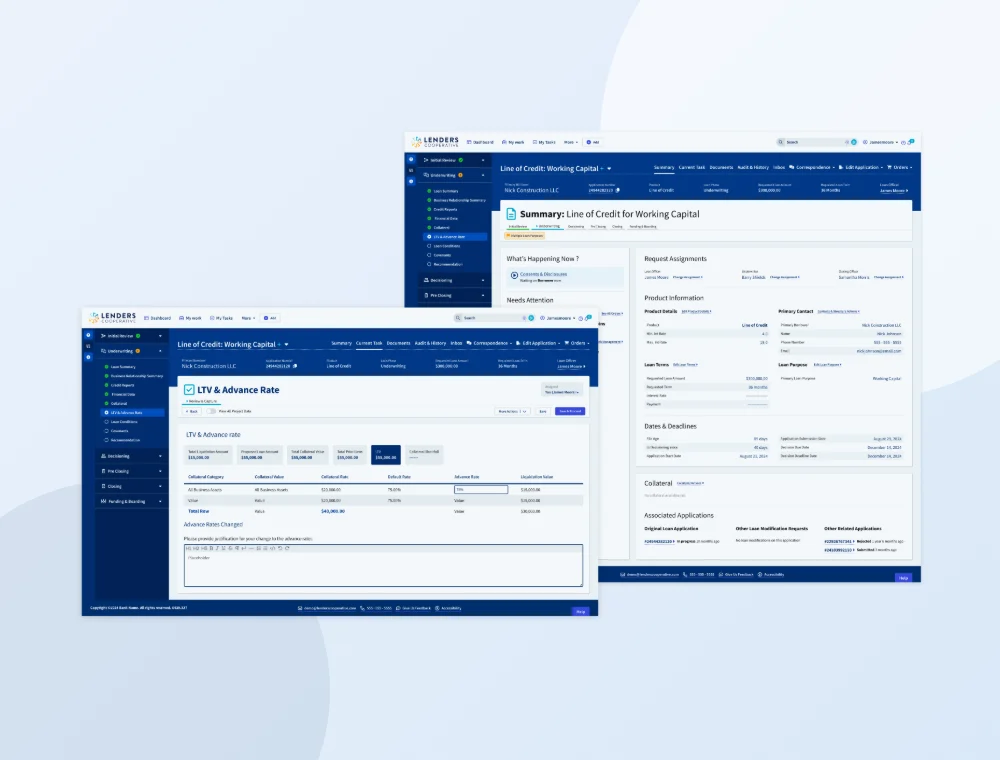Expand Funding & Boarding section in front sidebar
This screenshot has width=1000, height=760.
coord(131,502)
